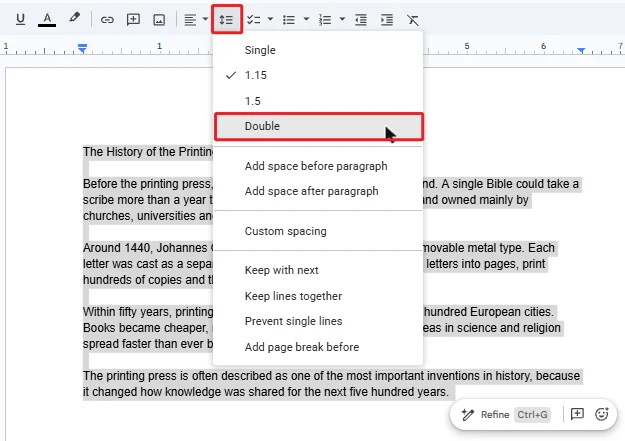Expand the checklist menu dropdown arrow
625x441 pixels.
(x=270, y=19)
